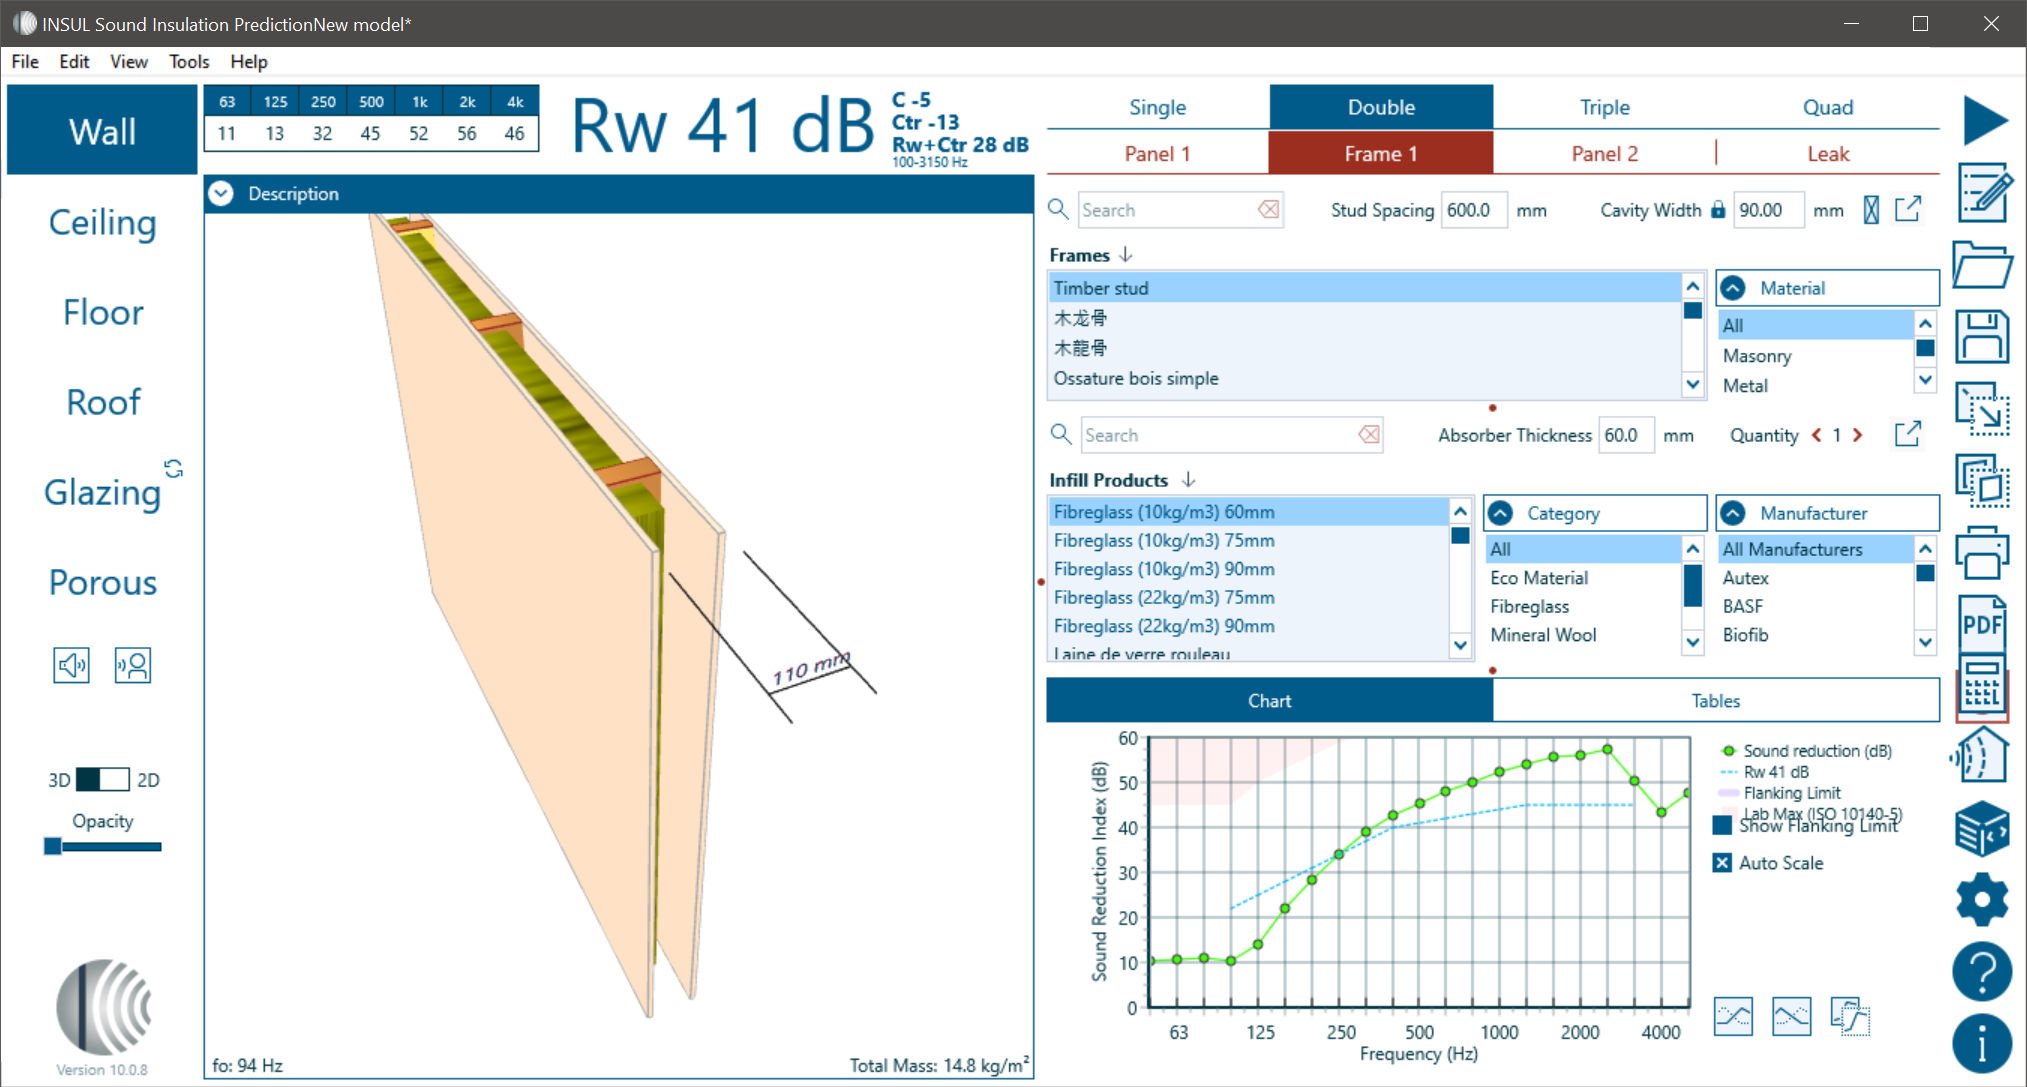Click the pop-out icon beside Quantity
This screenshot has height=1087, width=2027.
[x=1908, y=434]
